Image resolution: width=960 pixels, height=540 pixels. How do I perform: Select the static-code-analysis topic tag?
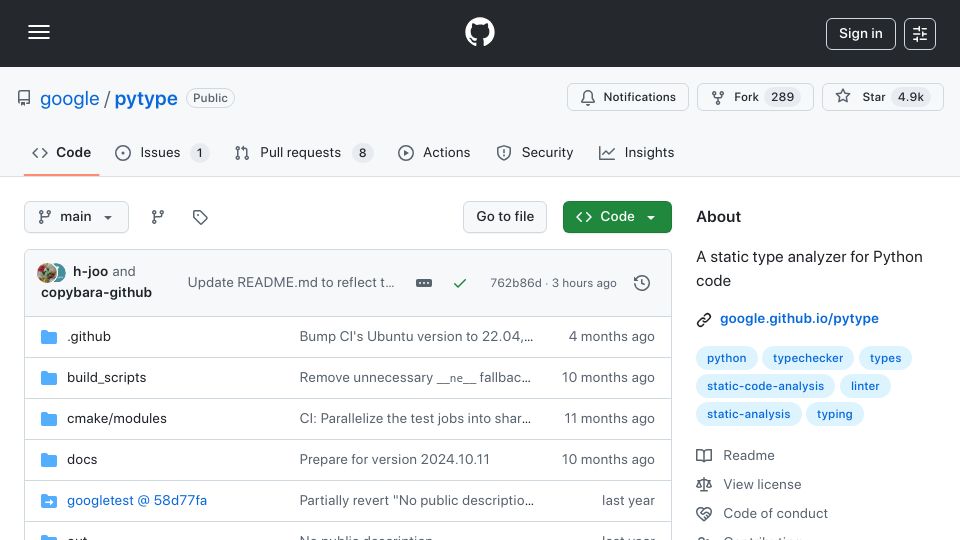765,386
